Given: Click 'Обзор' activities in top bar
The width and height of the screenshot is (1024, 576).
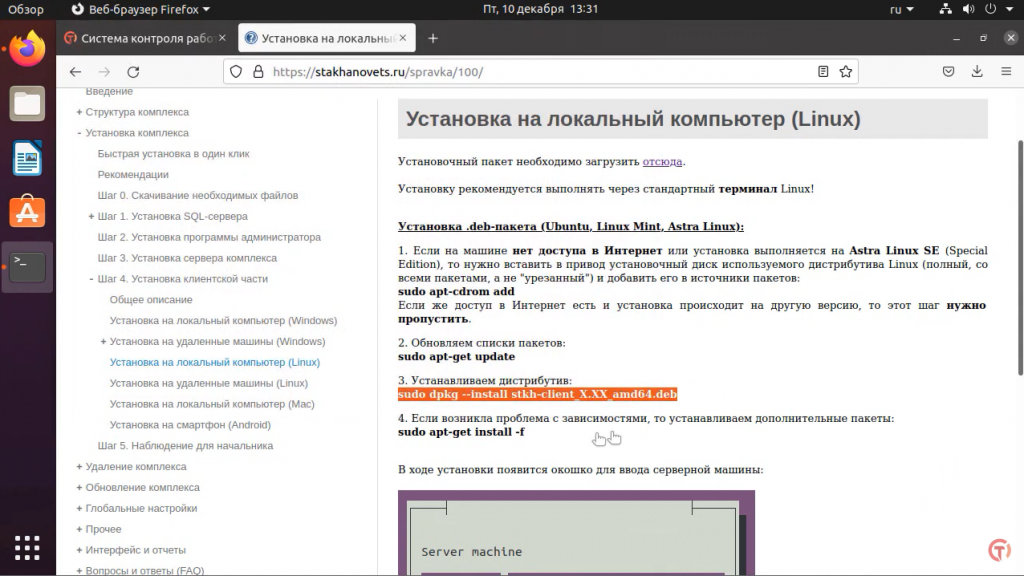Looking at the screenshot, I should pyautogui.click(x=26, y=9).
